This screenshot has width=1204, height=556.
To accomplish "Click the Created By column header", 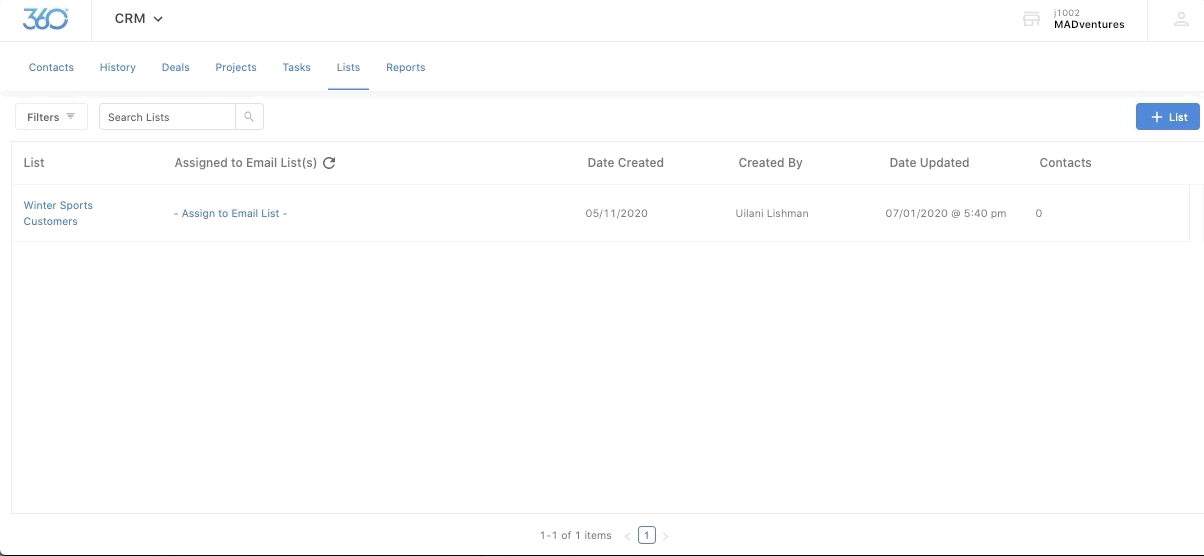I will (770, 163).
